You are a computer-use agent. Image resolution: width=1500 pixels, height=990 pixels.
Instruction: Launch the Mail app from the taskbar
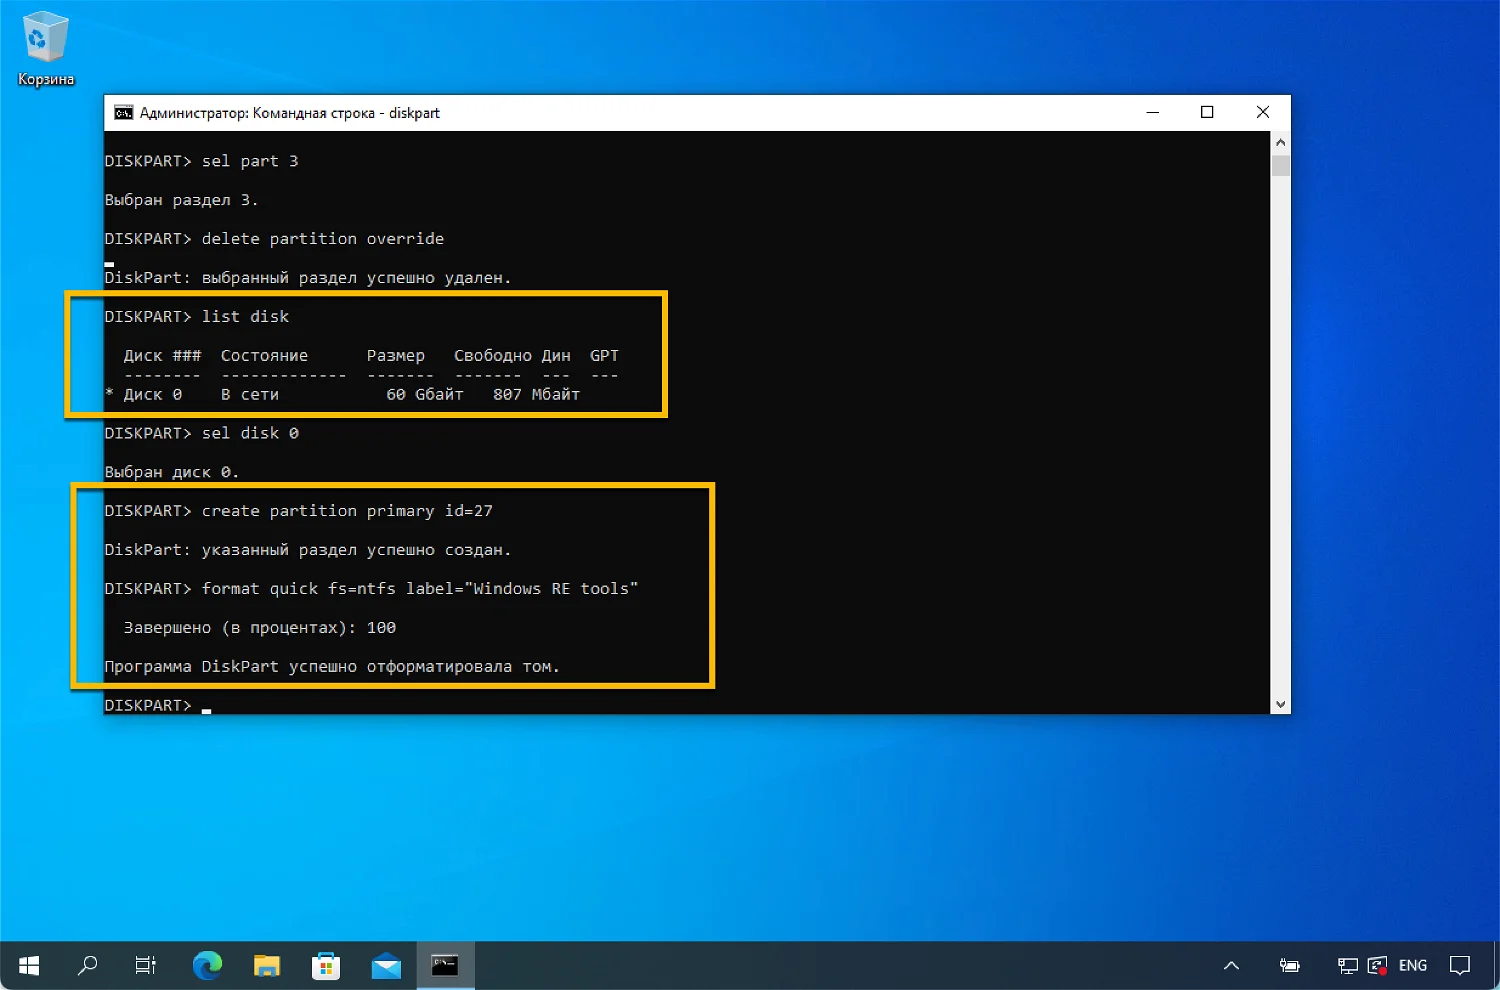coord(386,965)
